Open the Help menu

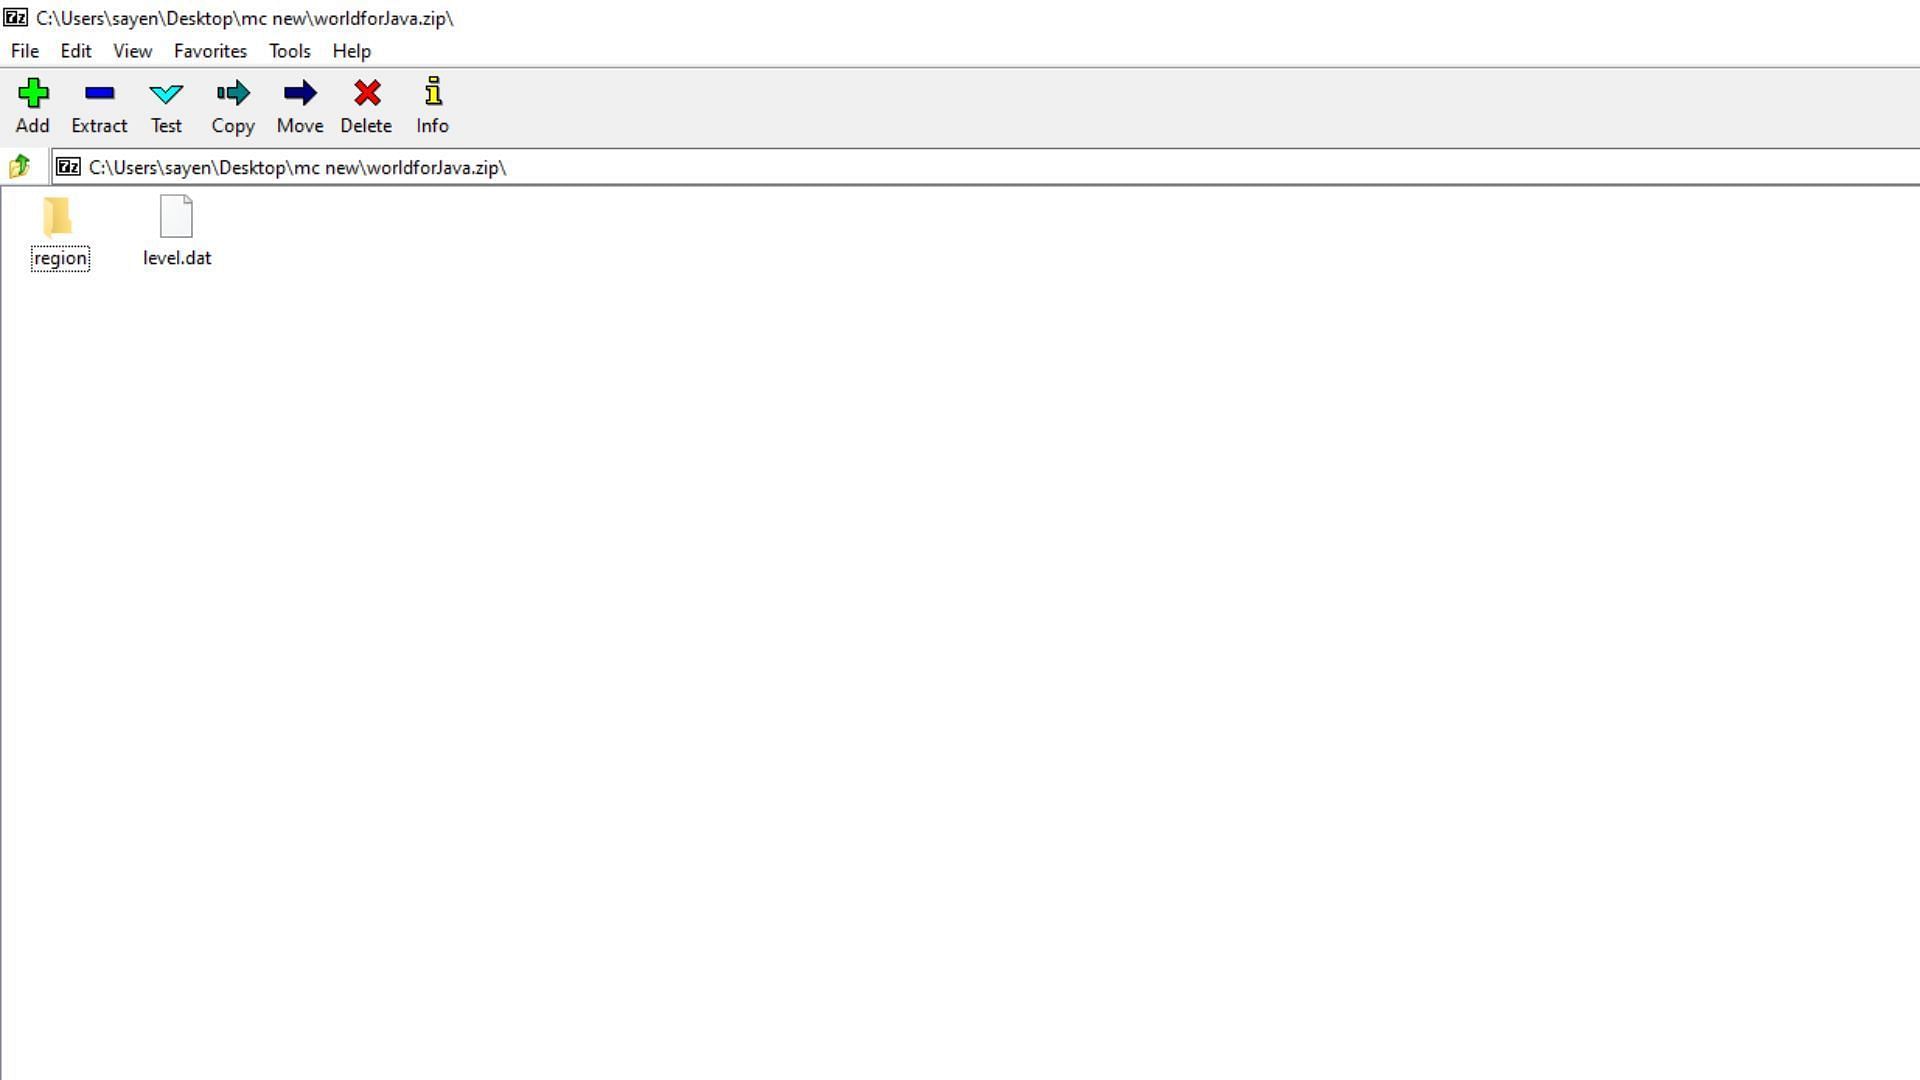(352, 50)
